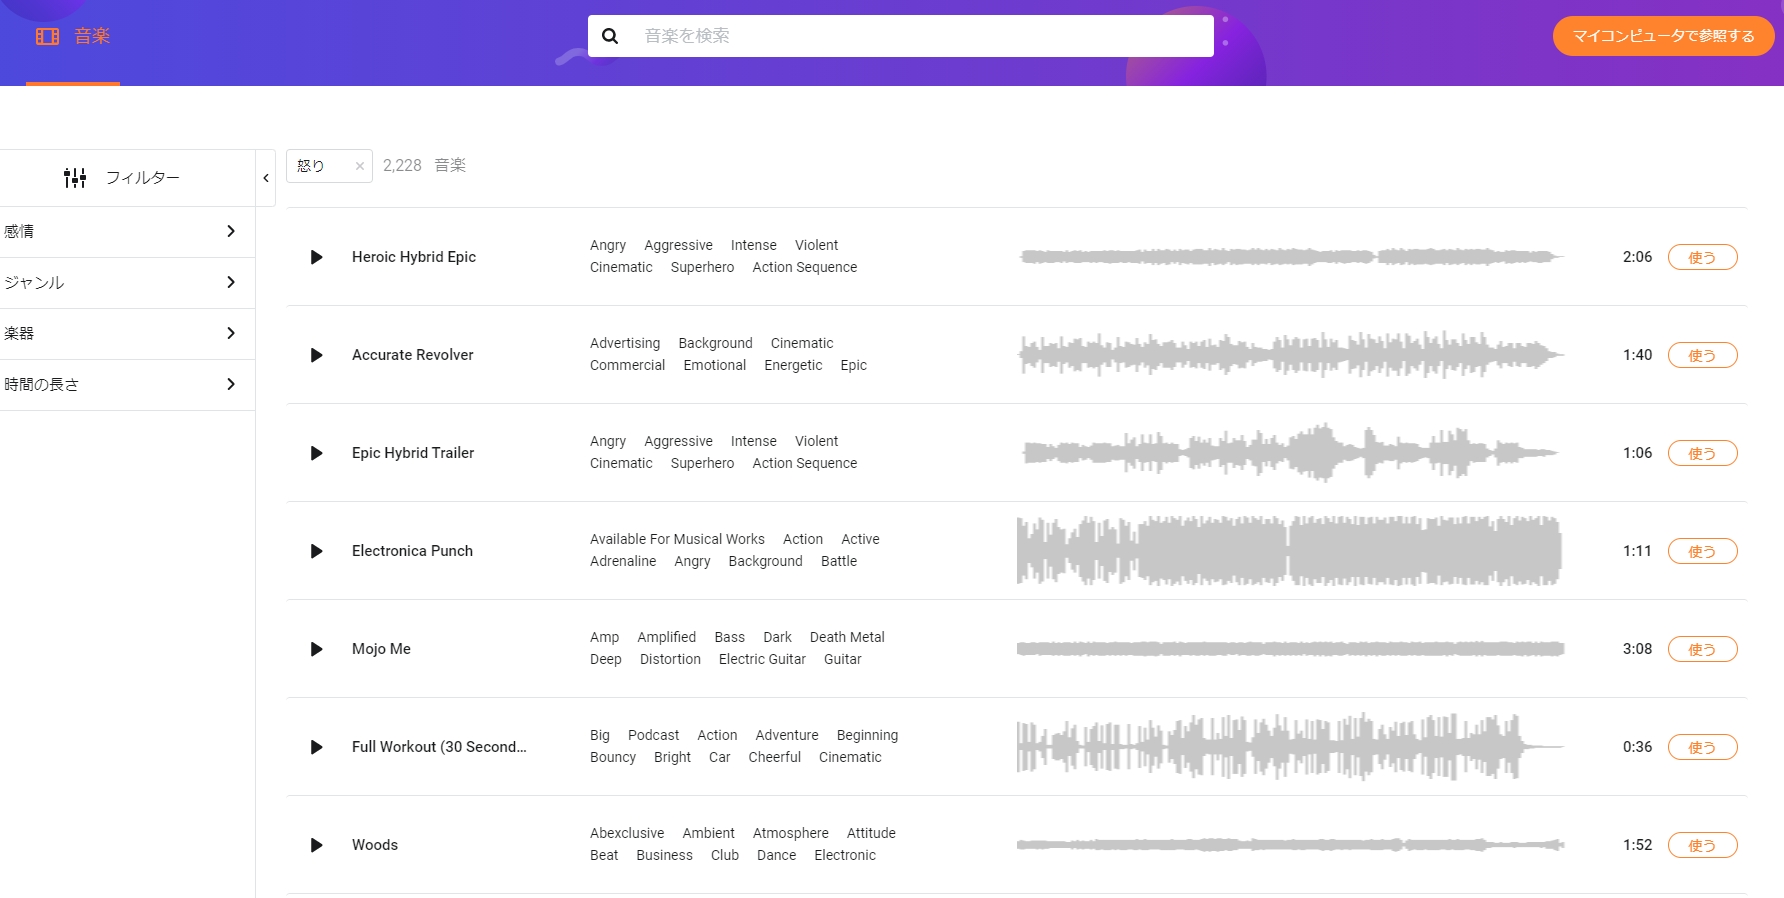Switch to the 音楽 tab
Viewport: 1784px width, 898px height.
73,37
